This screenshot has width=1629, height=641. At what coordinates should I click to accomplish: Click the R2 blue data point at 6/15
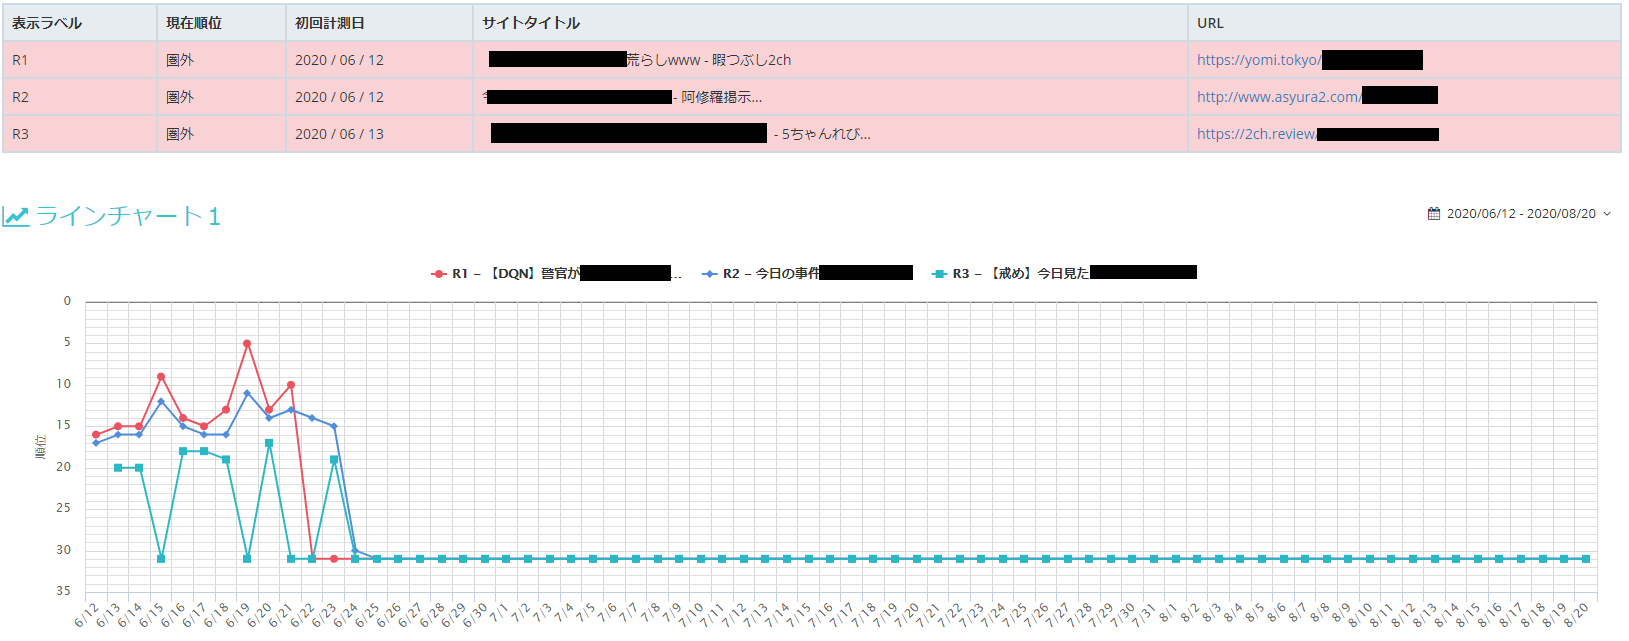(x=161, y=402)
